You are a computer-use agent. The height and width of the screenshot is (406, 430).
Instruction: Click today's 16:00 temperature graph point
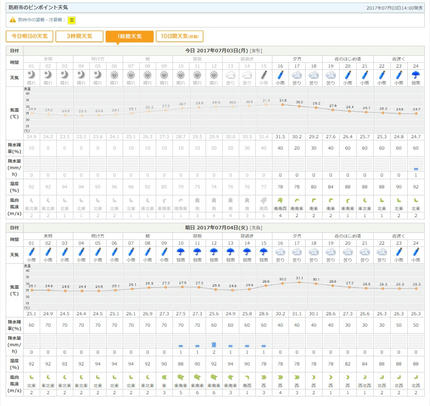coord(283,105)
